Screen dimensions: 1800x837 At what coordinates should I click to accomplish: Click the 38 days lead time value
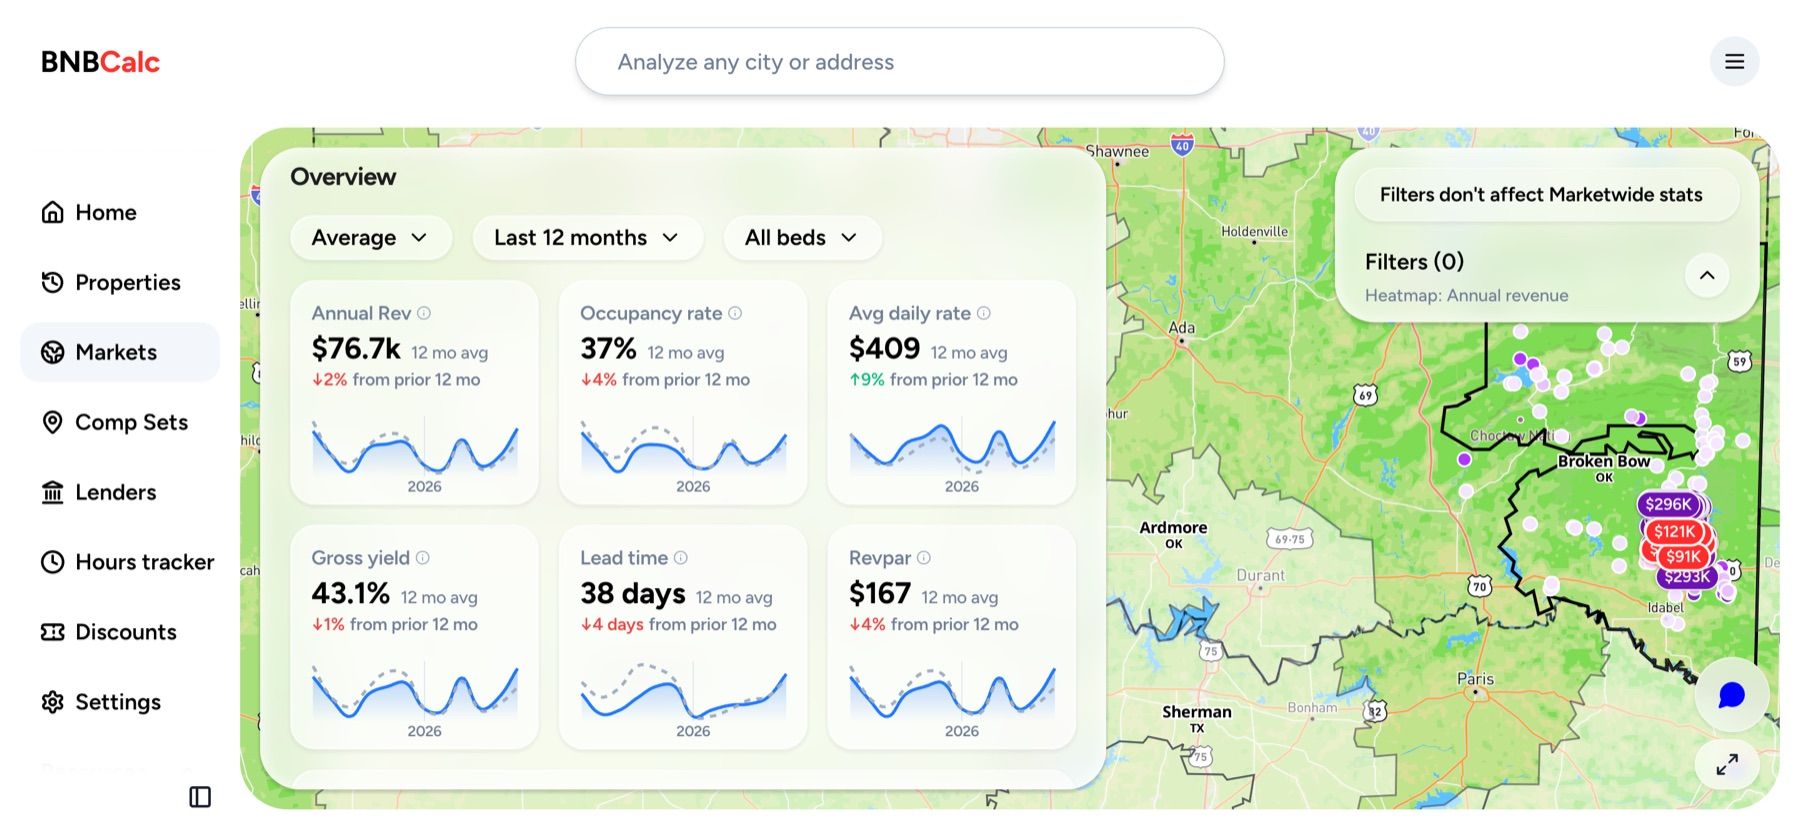pos(633,593)
